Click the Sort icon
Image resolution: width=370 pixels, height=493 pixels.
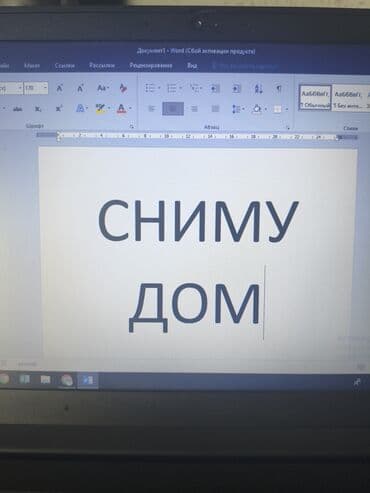tap(258, 89)
